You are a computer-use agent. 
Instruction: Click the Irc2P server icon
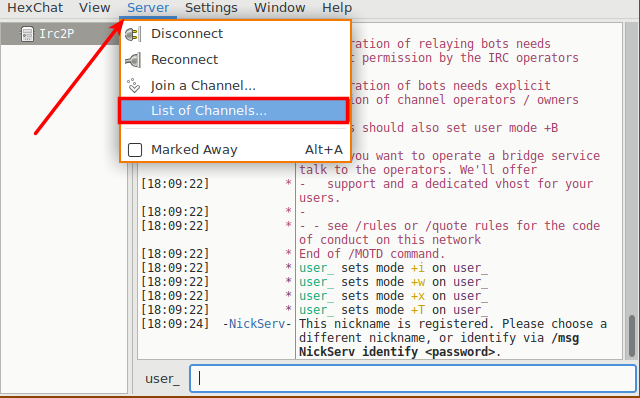pos(27,34)
